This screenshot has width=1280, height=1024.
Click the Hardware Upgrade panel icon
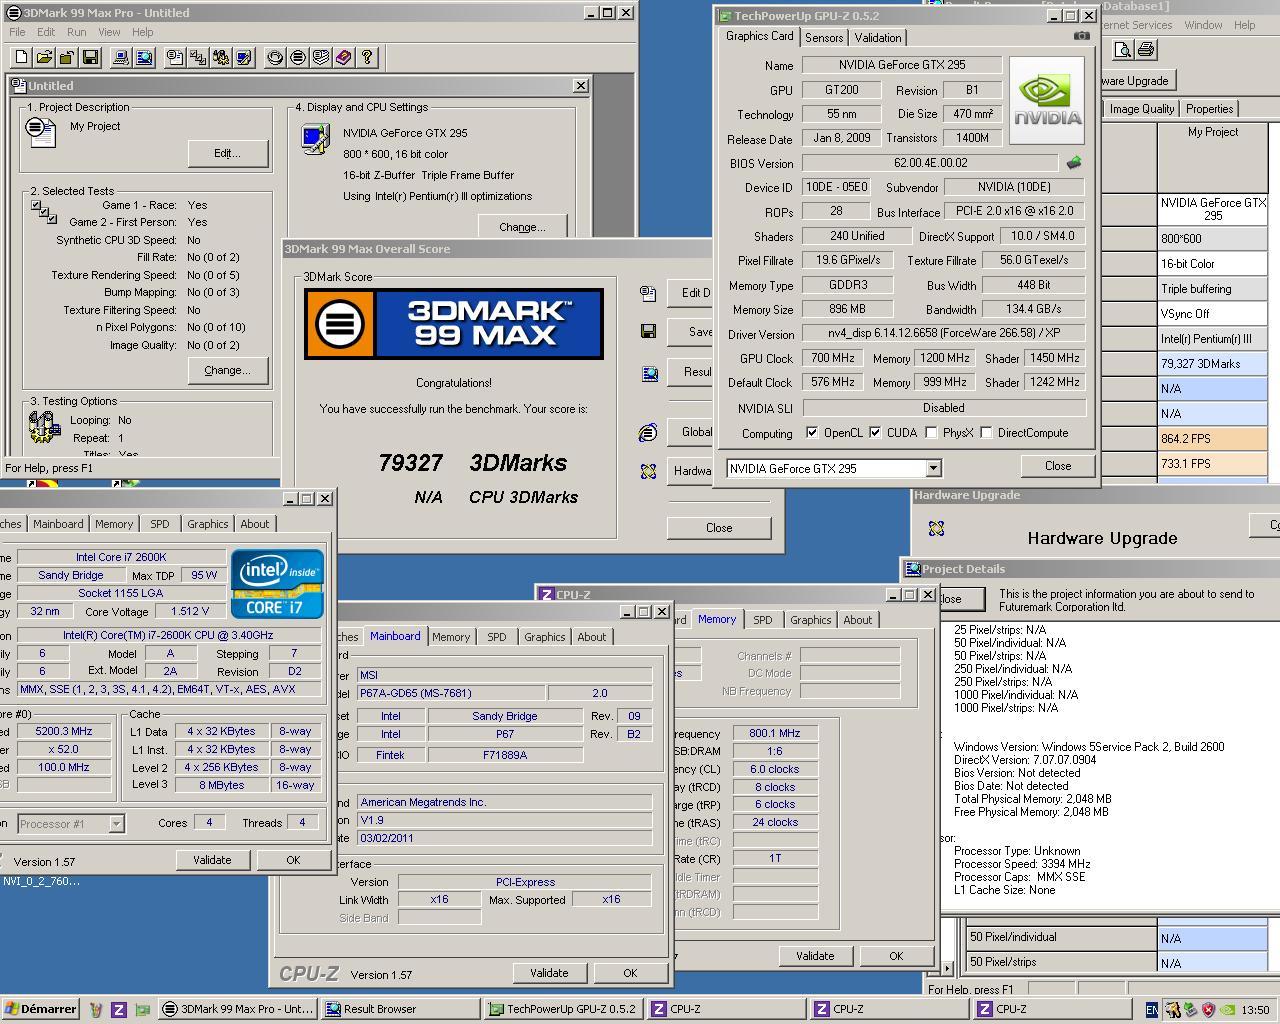click(936, 527)
